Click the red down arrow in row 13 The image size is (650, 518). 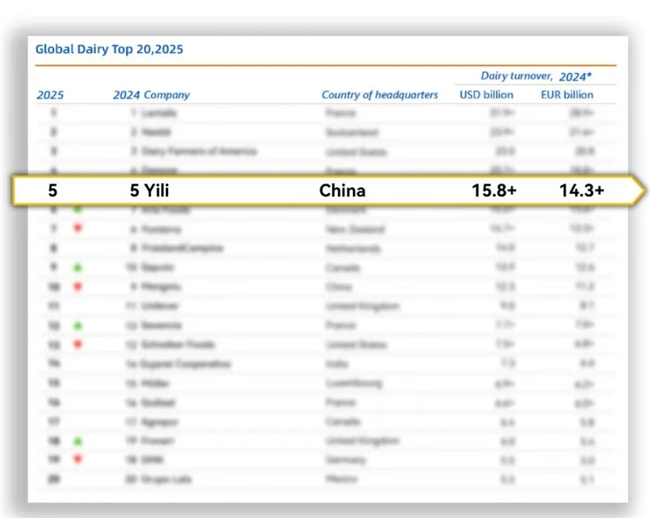[80, 345]
